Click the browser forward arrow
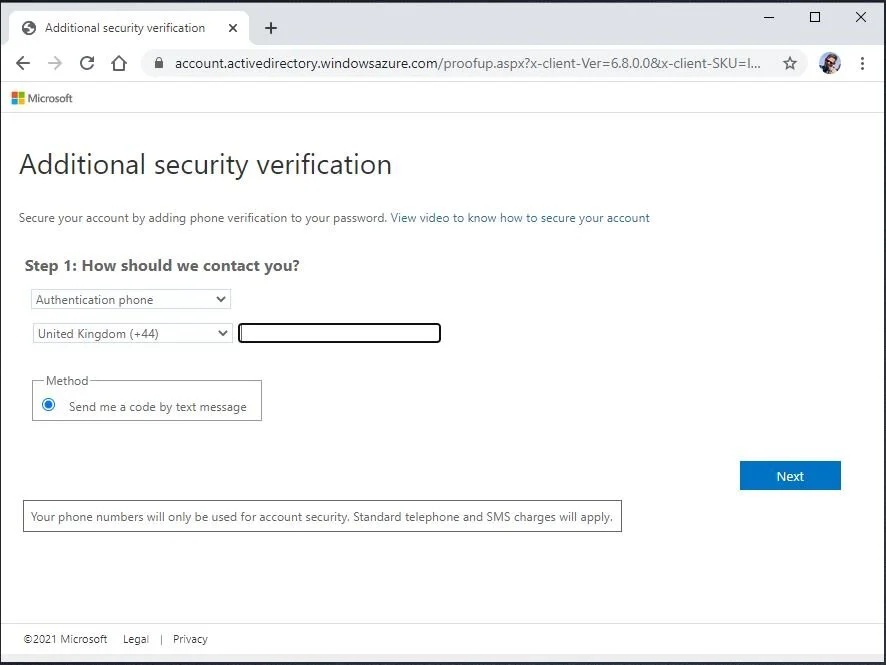This screenshot has width=886, height=665. (55, 63)
